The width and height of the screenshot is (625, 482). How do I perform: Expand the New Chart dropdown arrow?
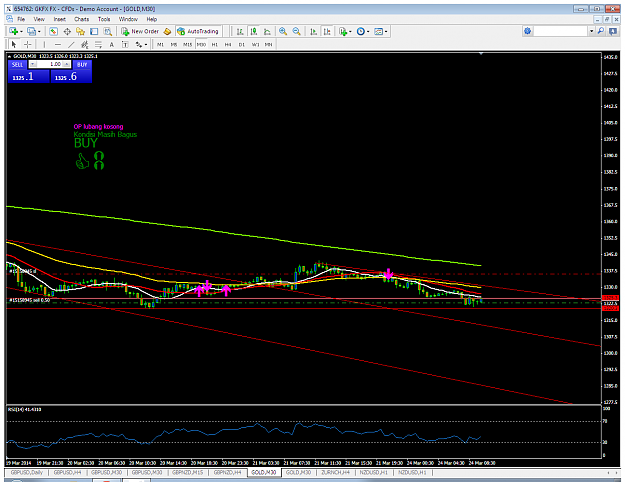pyautogui.click(x=21, y=31)
